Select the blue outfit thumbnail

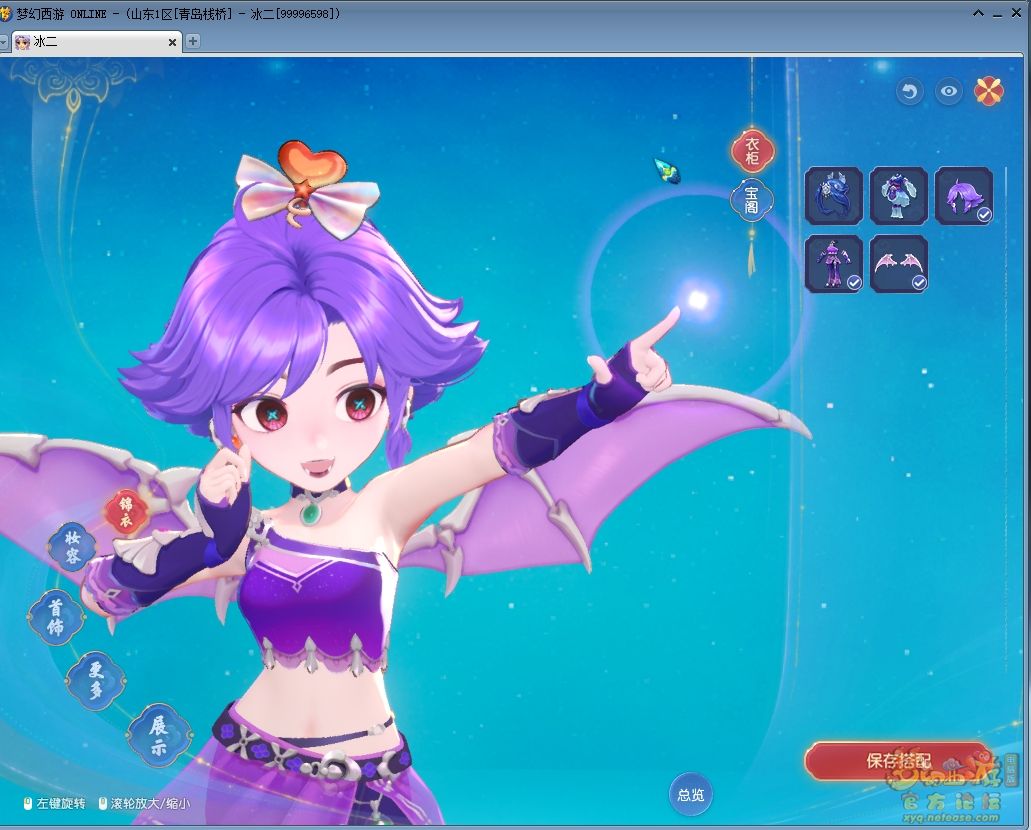pos(899,195)
